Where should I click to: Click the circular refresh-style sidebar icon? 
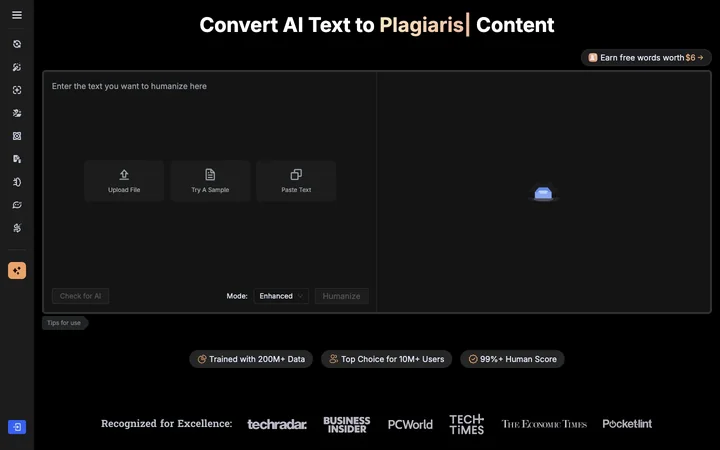17,44
